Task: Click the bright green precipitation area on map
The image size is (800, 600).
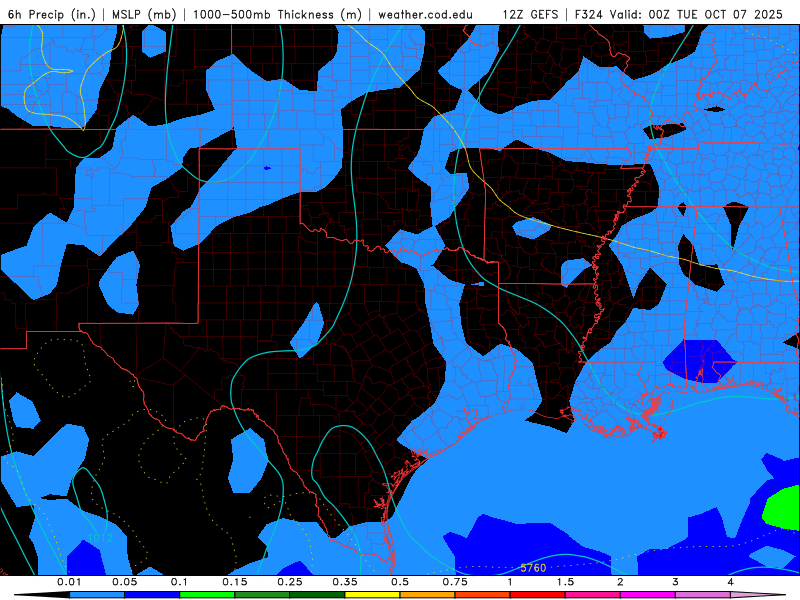Action: (783, 508)
